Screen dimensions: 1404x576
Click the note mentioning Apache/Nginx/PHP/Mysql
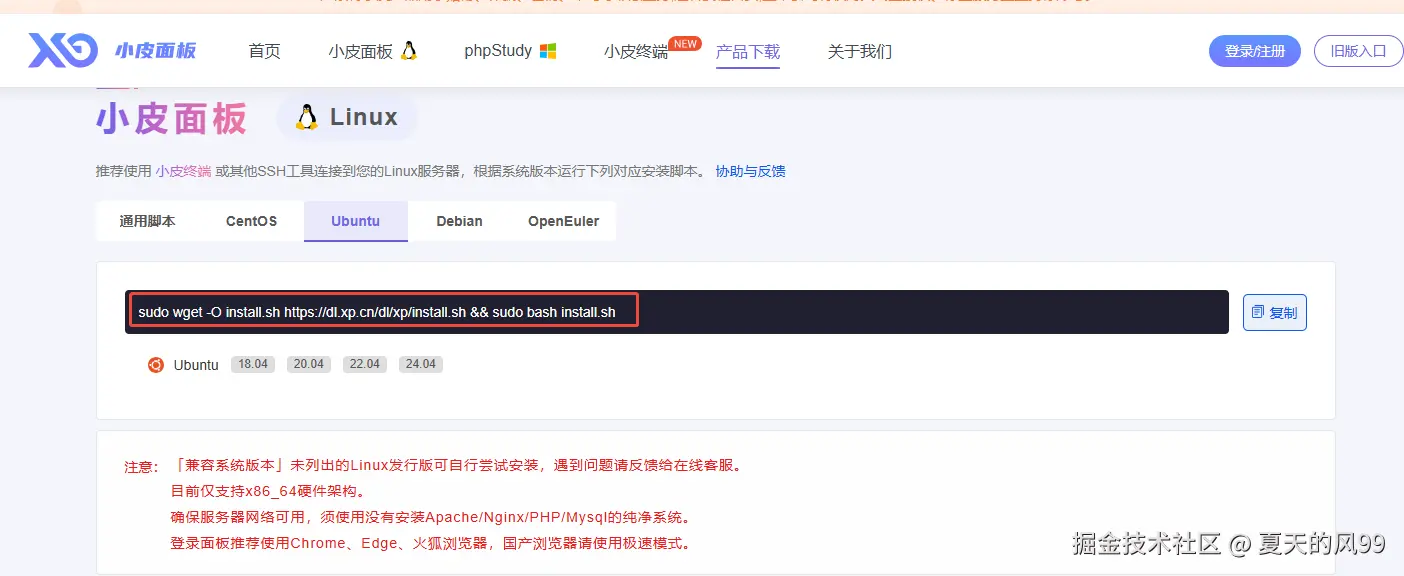431,517
